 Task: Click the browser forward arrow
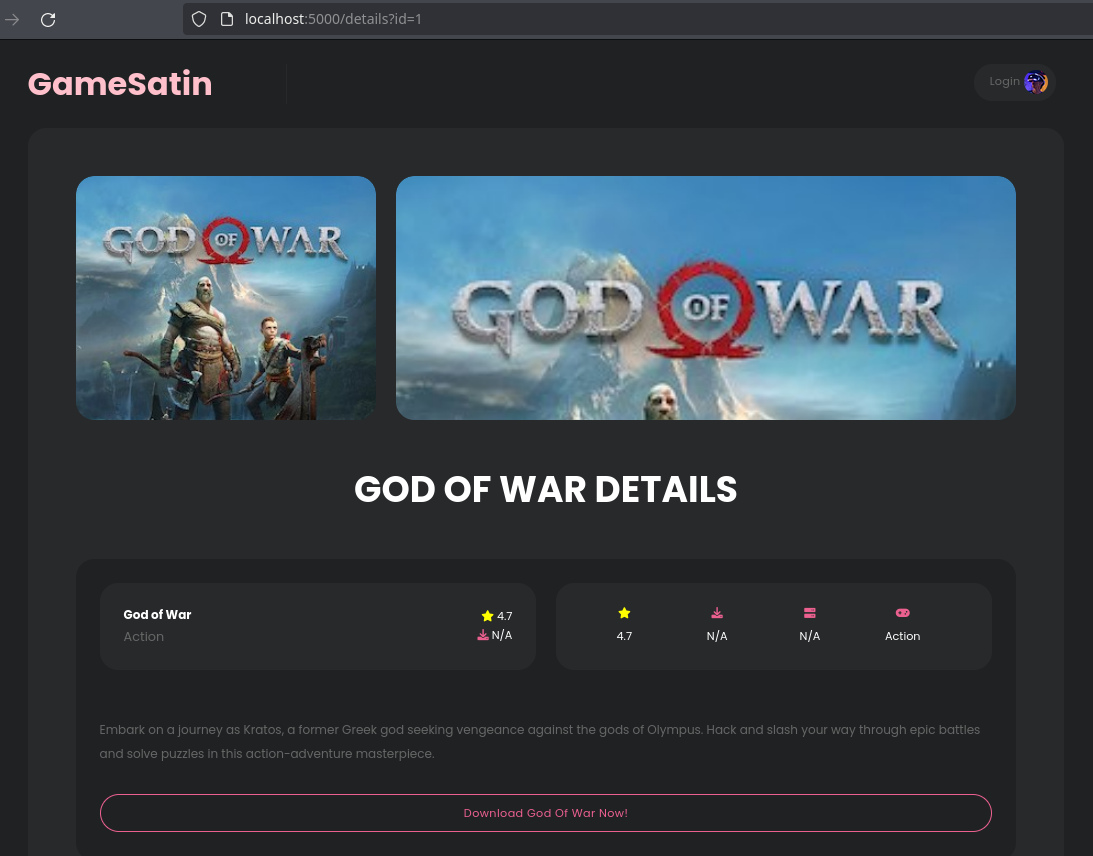coord(12,20)
